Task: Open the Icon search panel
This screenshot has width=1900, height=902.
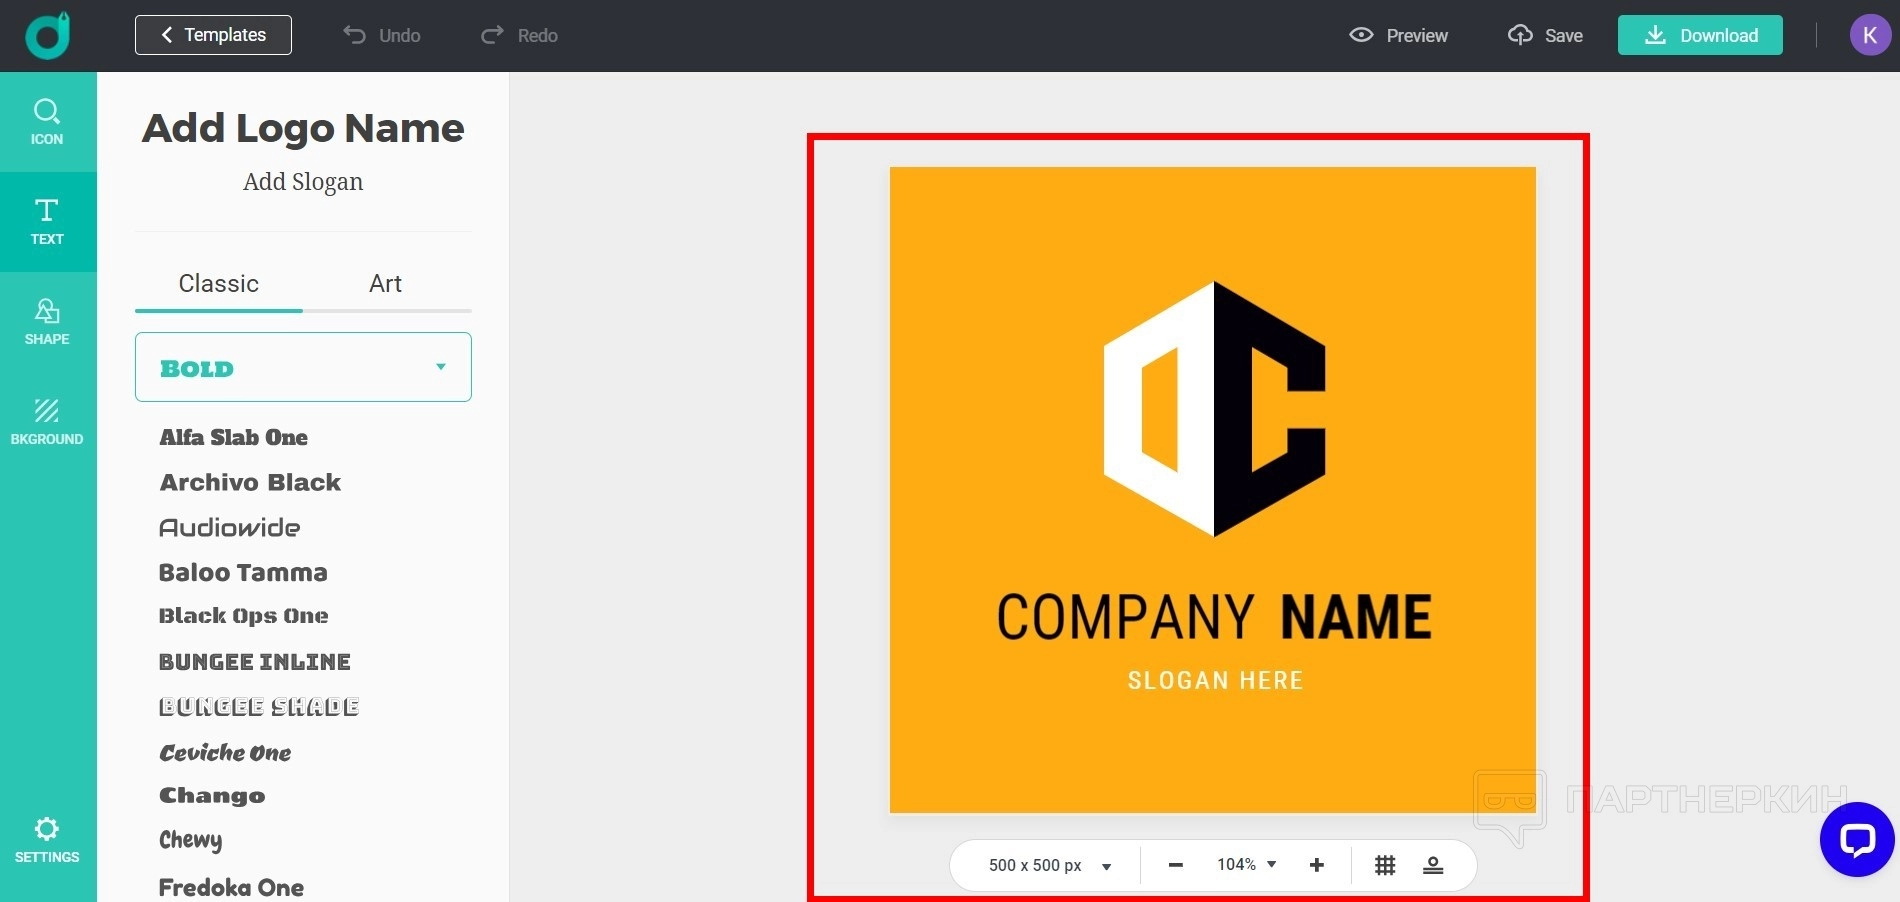Action: (x=47, y=122)
